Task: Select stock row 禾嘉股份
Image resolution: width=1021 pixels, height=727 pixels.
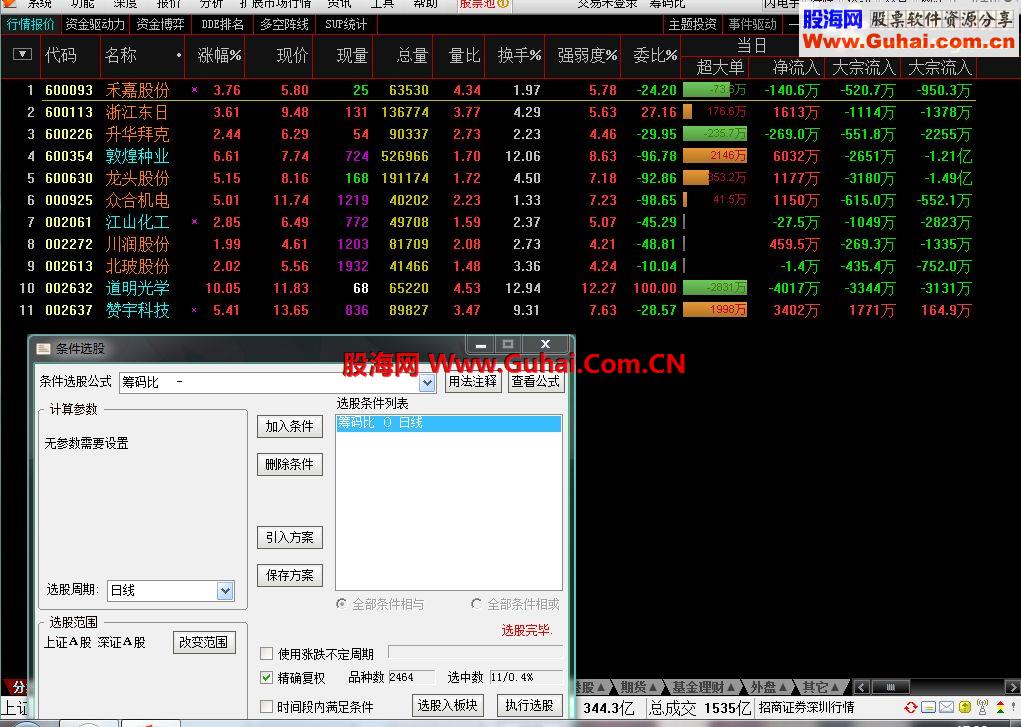Action: click(488, 90)
